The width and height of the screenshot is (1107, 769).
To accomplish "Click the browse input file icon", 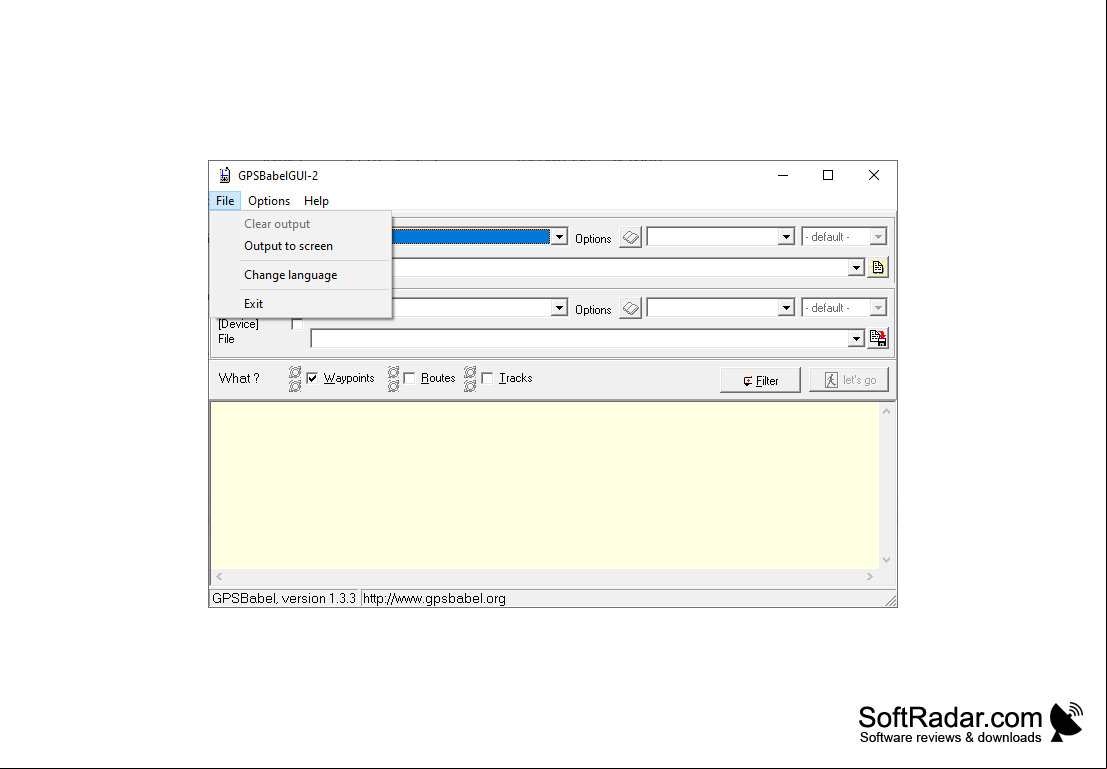I will tap(878, 267).
